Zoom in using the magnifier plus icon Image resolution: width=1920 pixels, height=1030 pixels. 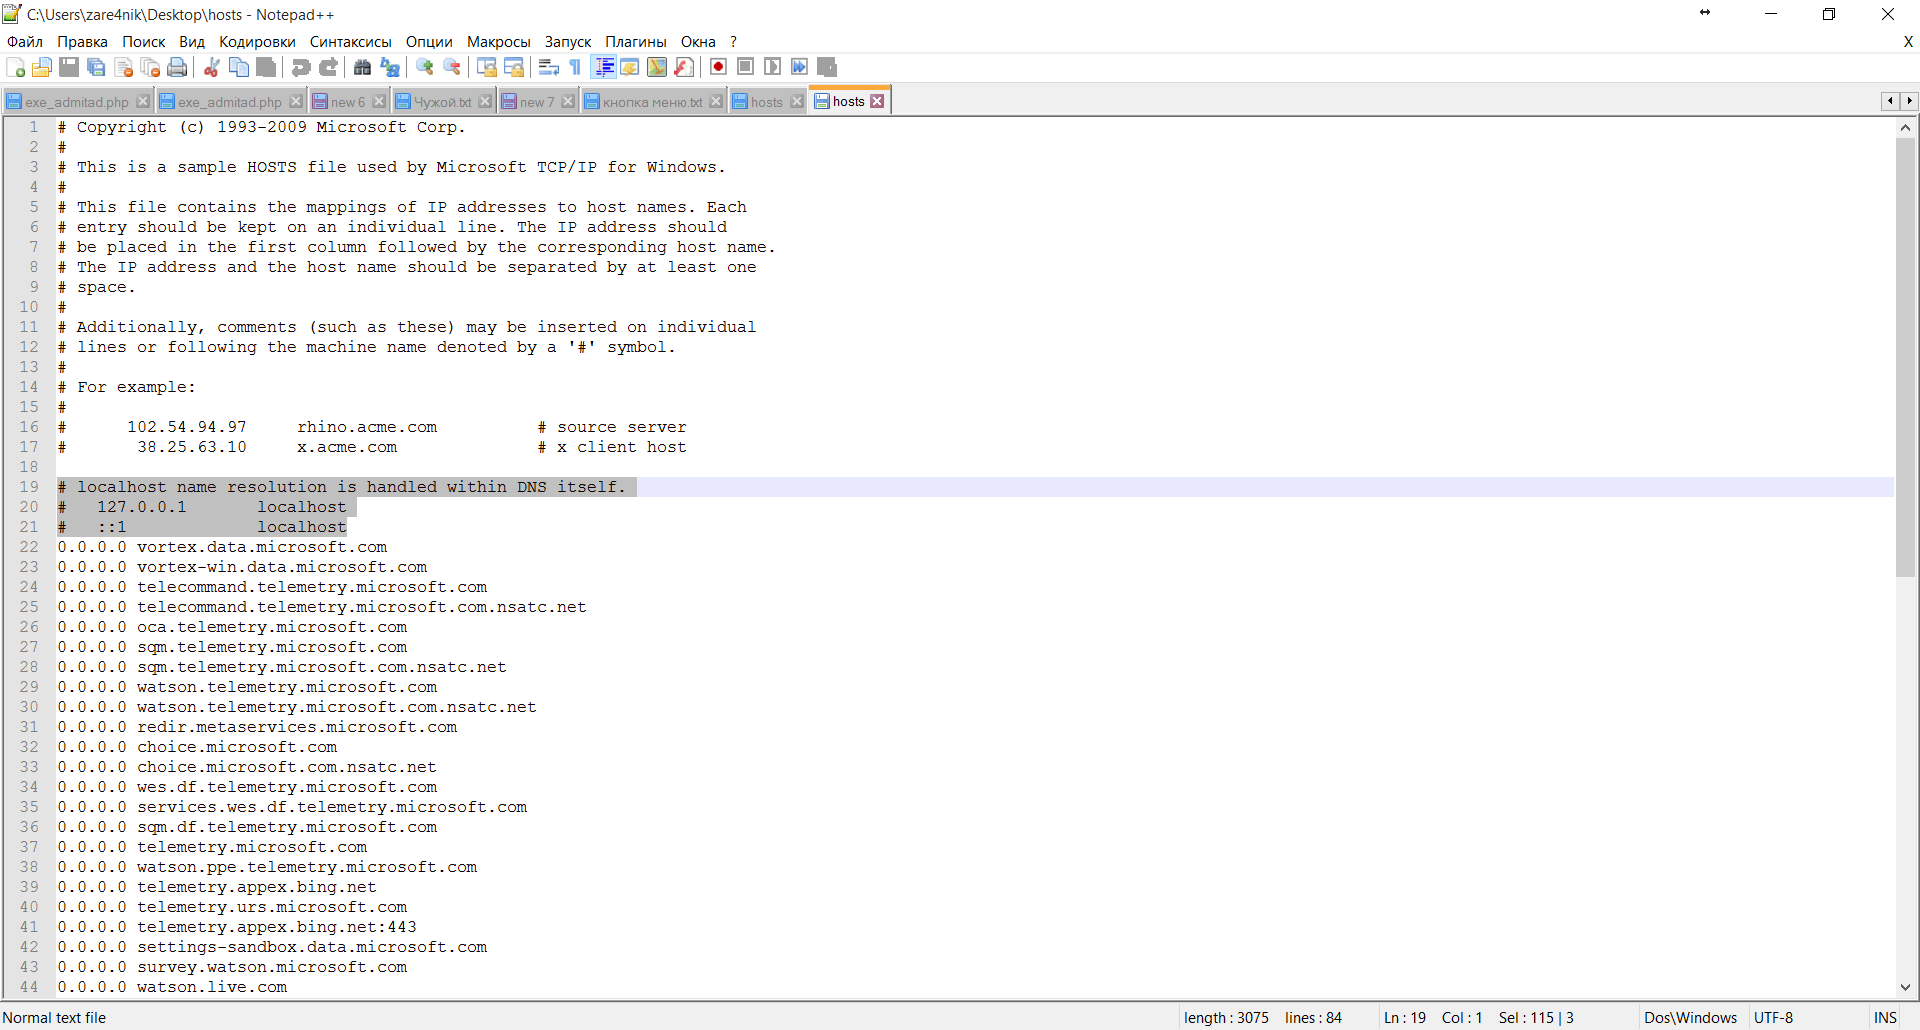[x=425, y=67]
